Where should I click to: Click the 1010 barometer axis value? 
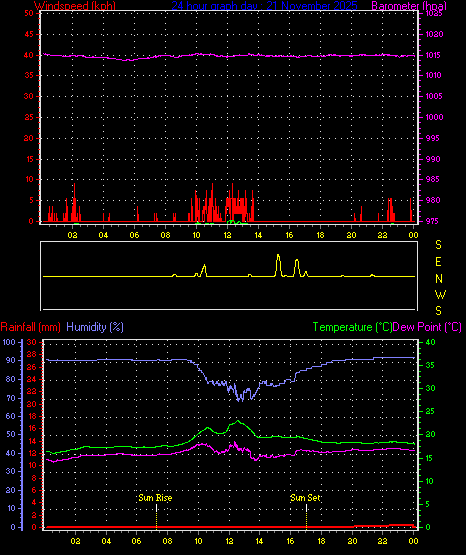point(434,75)
